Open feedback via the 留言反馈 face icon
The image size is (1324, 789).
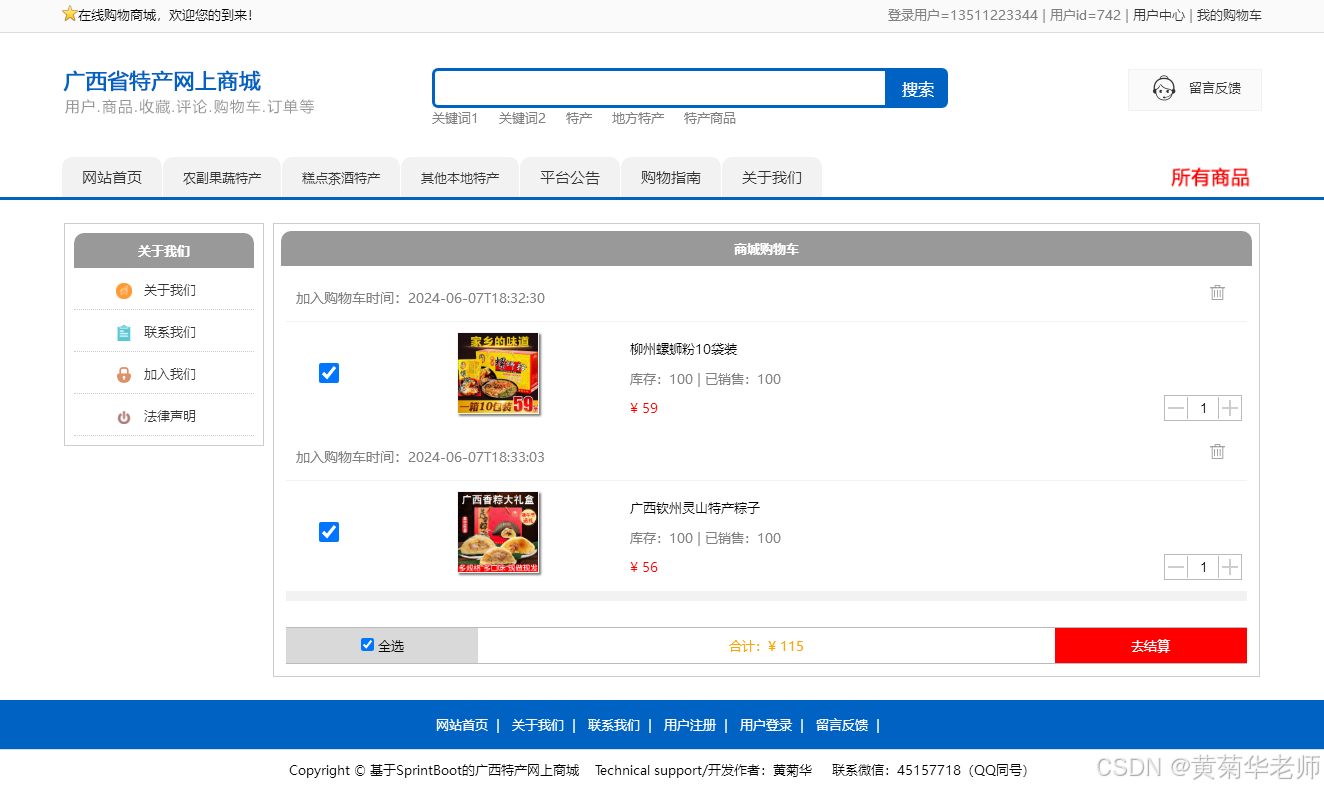(1163, 89)
